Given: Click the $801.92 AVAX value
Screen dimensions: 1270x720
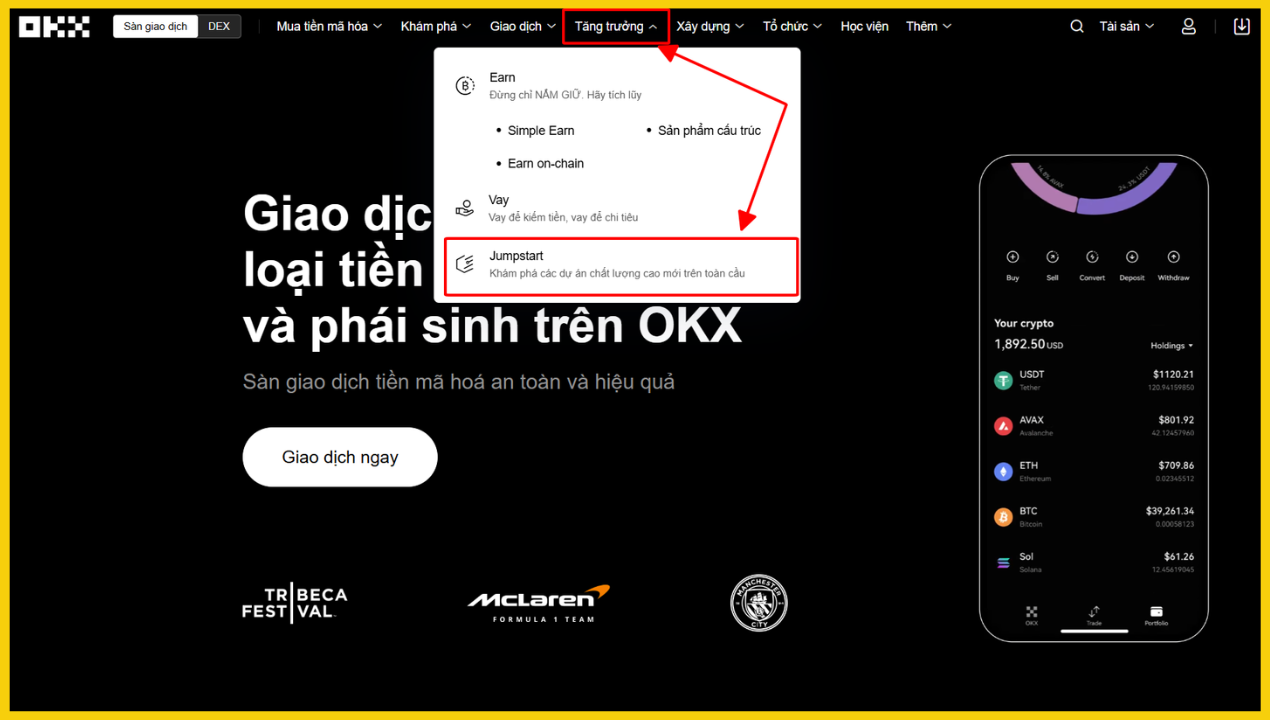Looking at the screenshot, I should (1175, 420).
